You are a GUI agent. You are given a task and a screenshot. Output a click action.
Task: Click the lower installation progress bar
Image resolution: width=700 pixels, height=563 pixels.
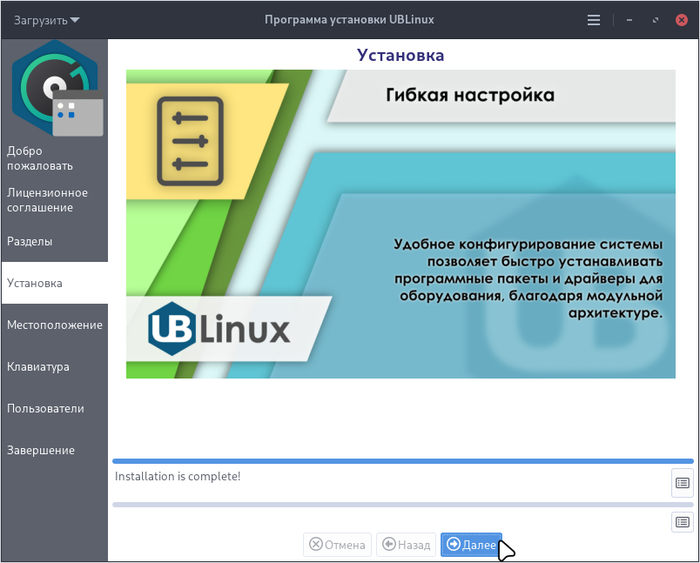coord(403,505)
